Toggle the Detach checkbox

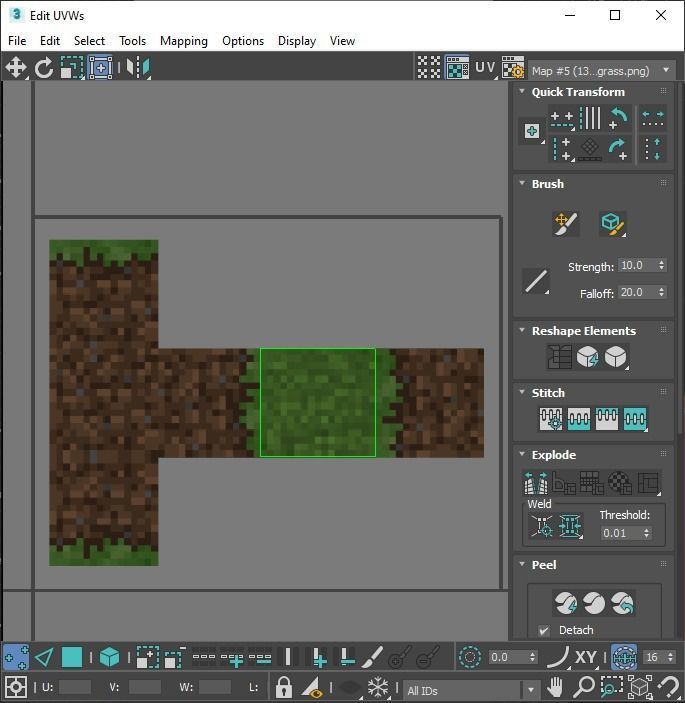544,630
